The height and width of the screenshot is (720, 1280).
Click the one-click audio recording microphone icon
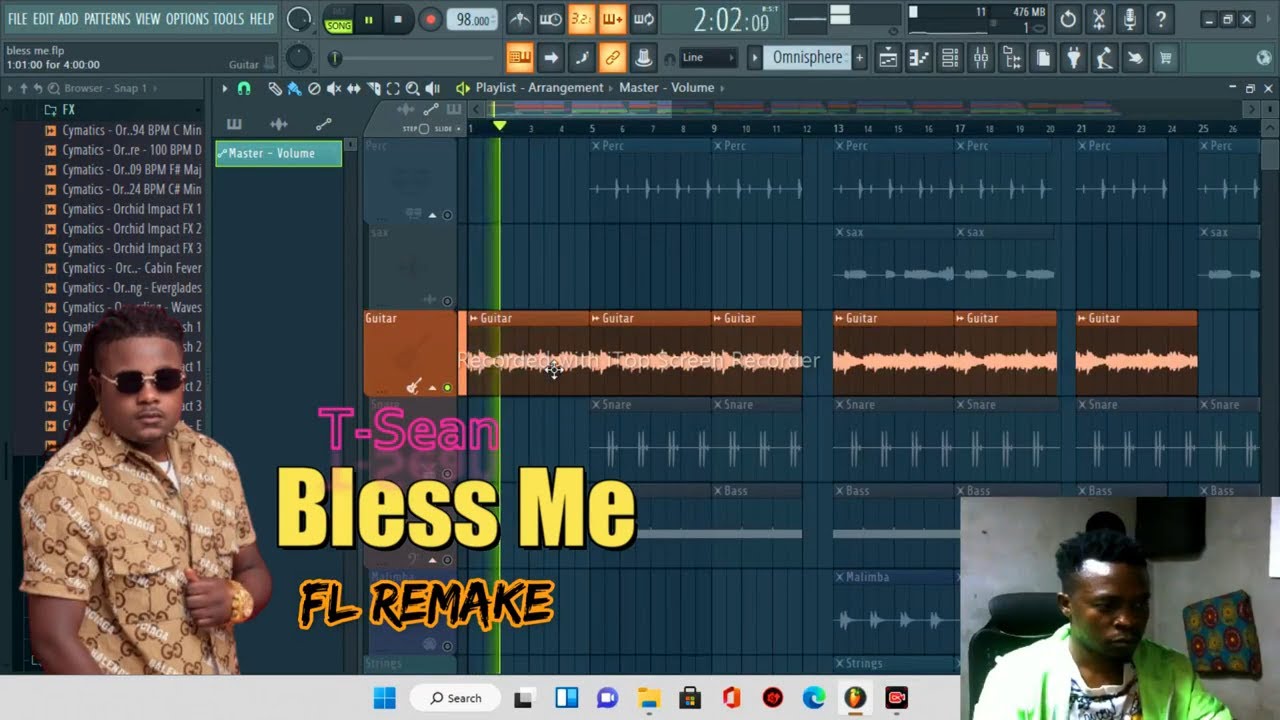[x=1130, y=19]
